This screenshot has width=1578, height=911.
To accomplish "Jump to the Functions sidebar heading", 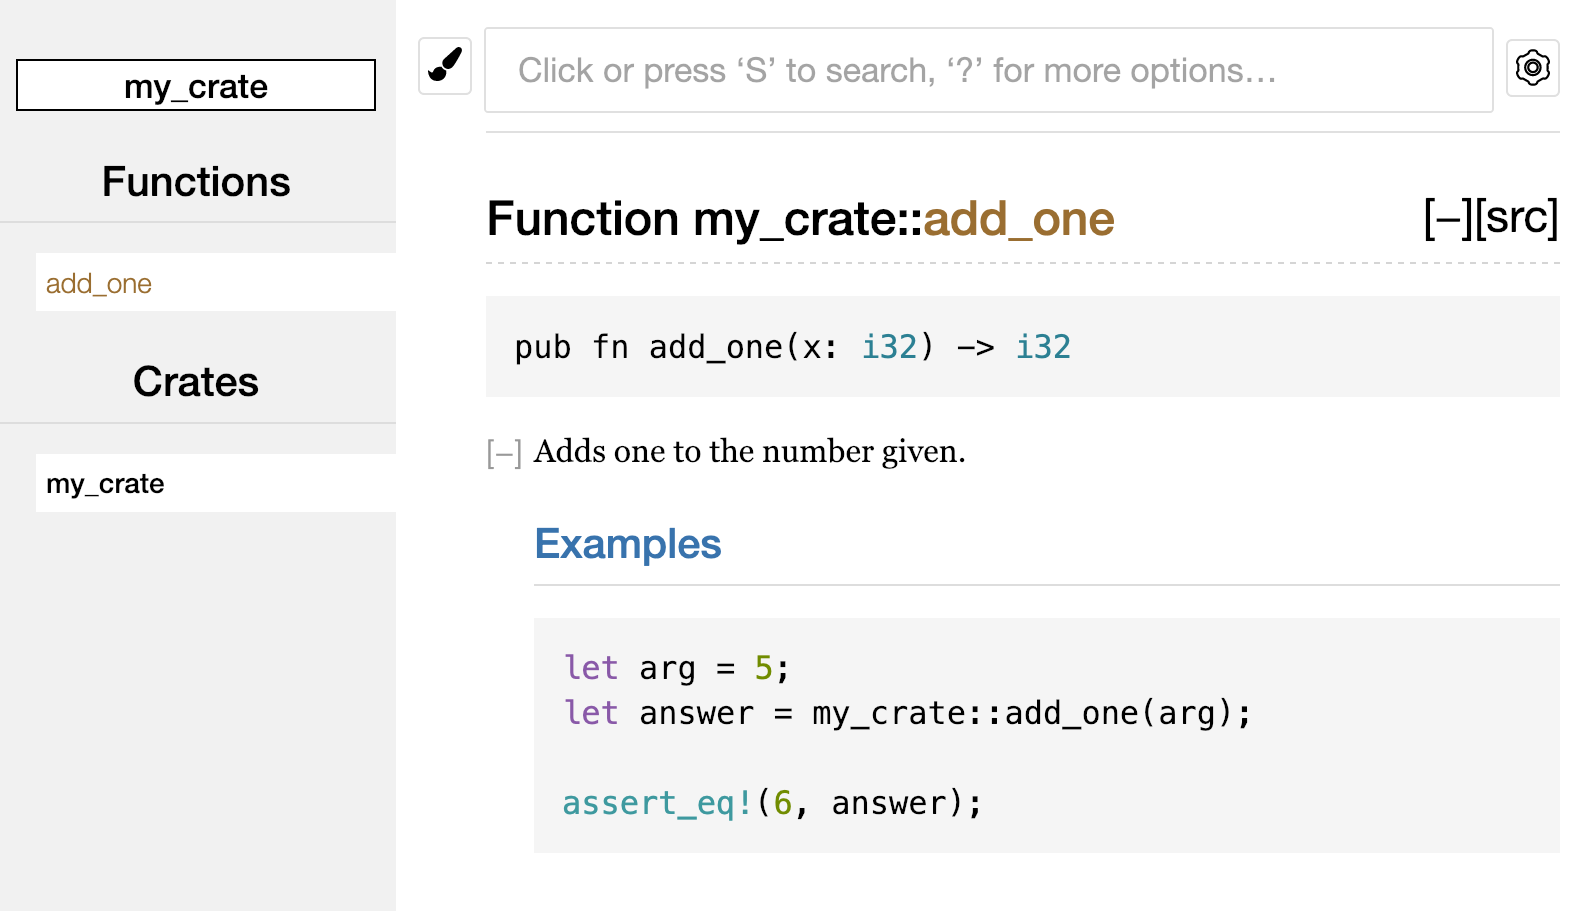I will click(x=196, y=182).
